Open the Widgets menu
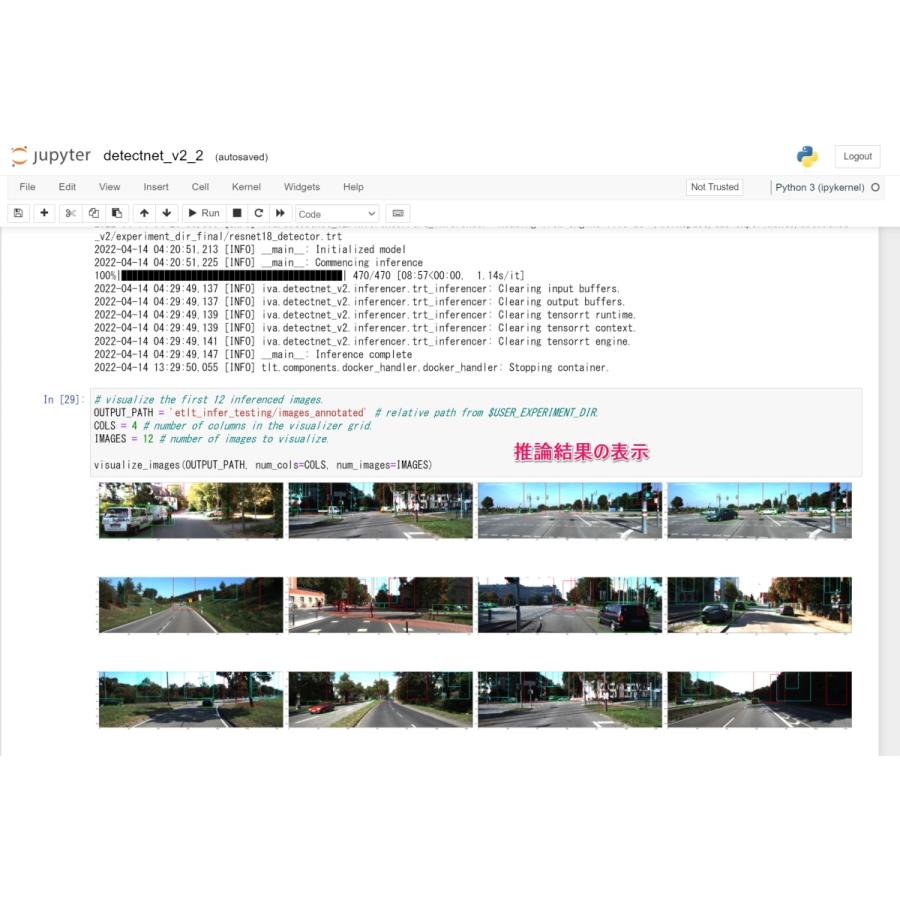This screenshot has width=900, height=900. pos(302,187)
